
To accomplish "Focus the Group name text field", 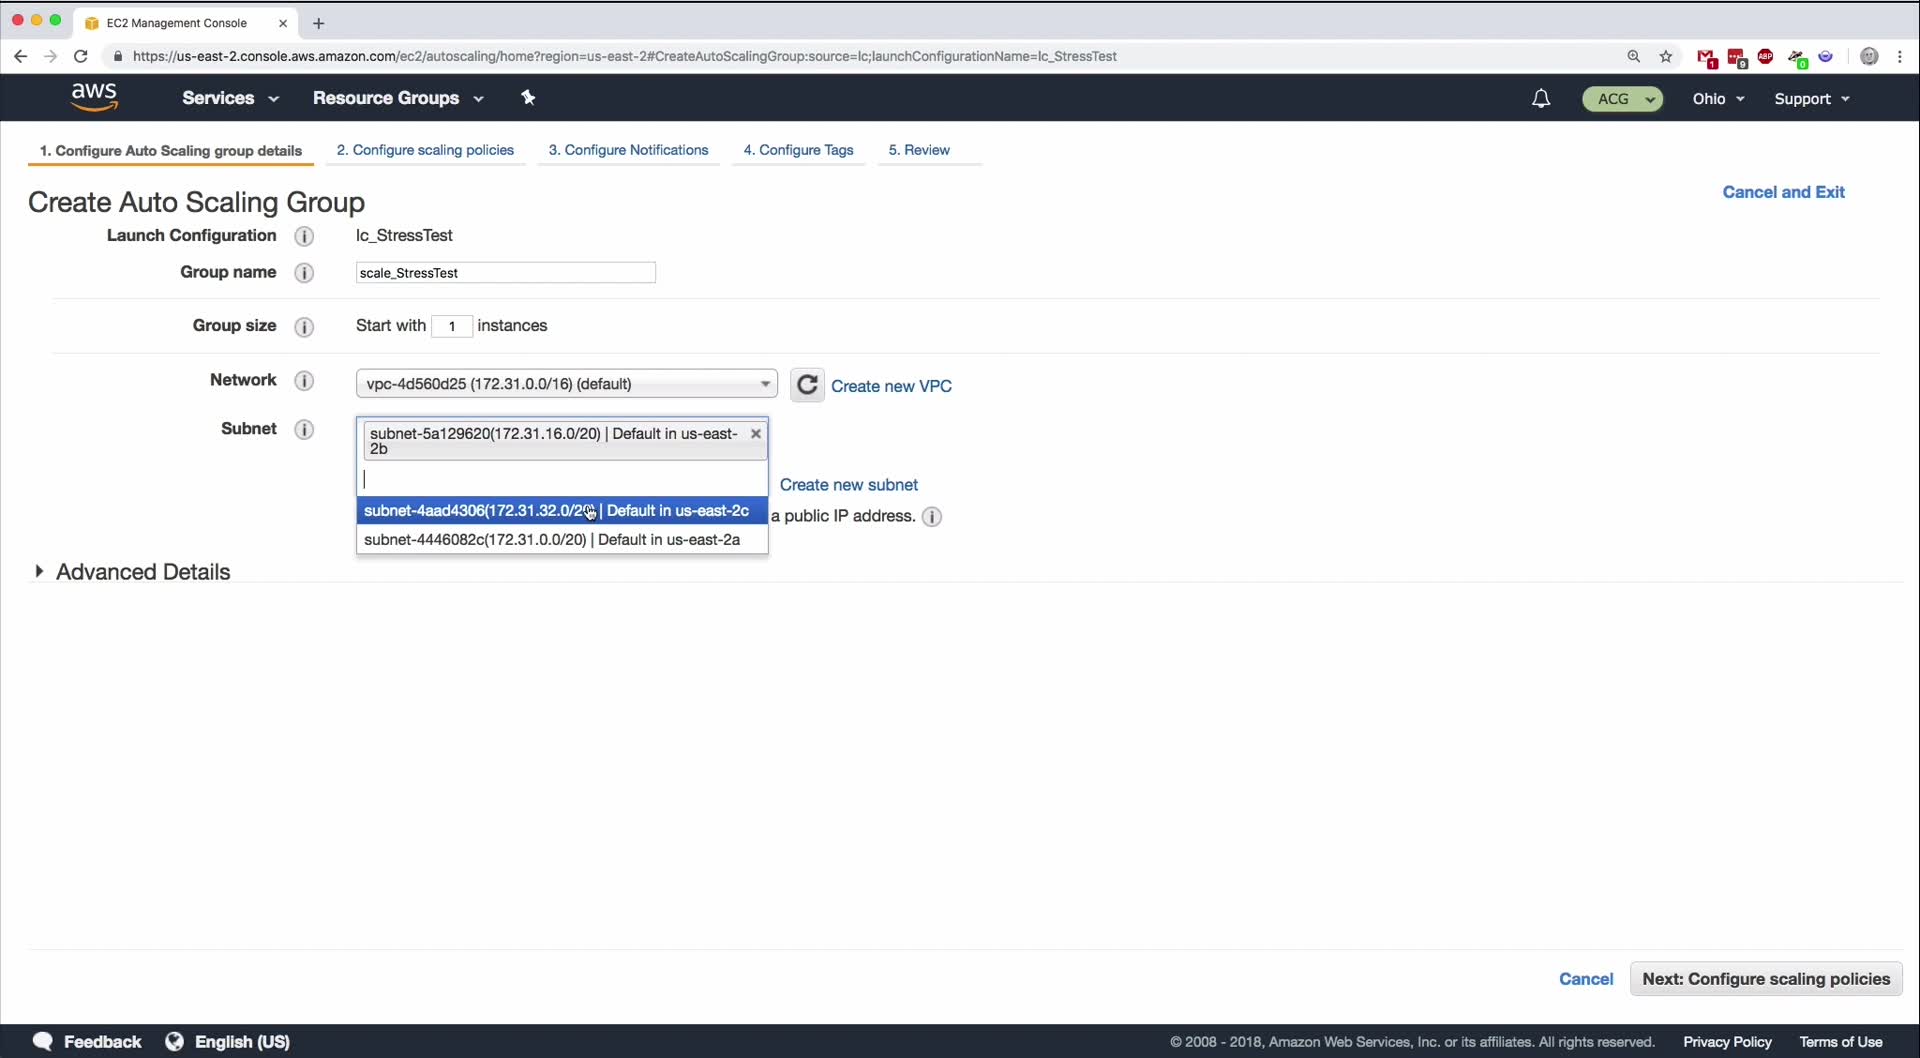I will coord(506,273).
